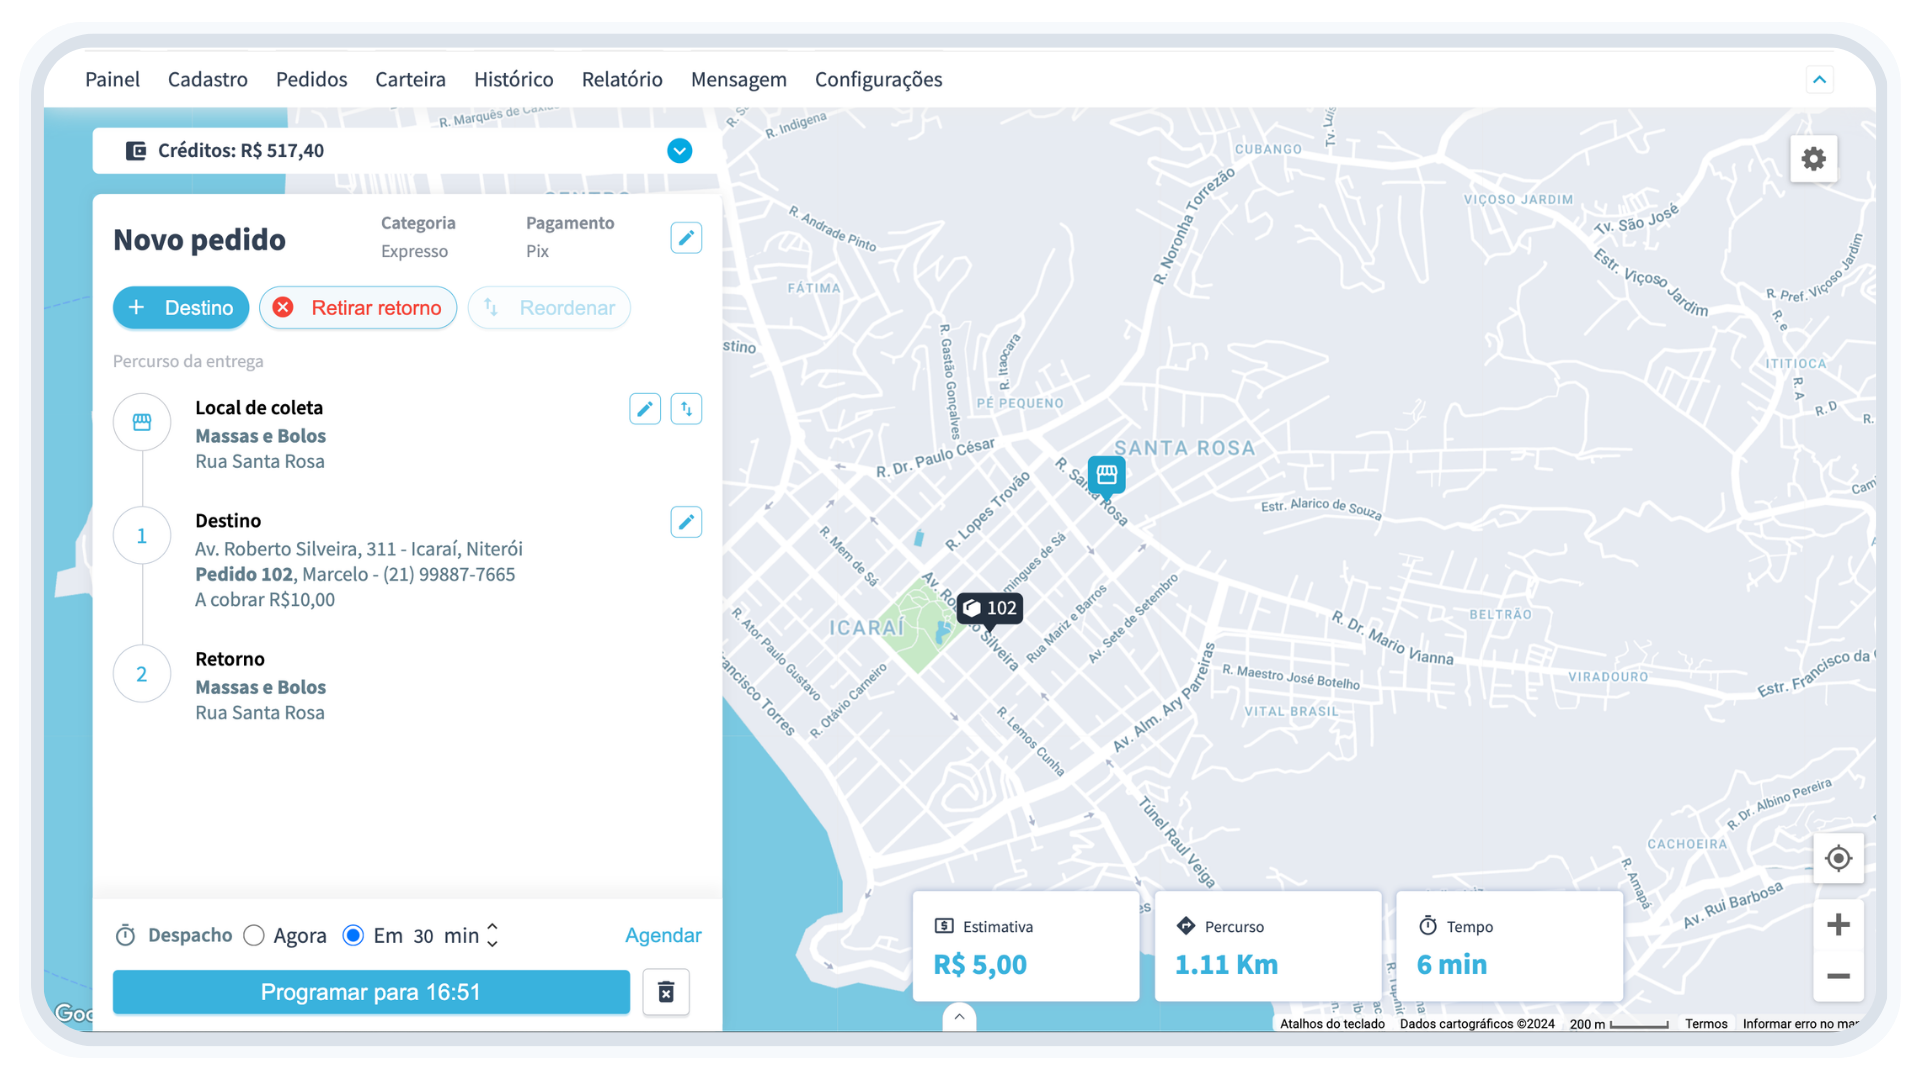This screenshot has width=1920, height=1080.
Task: Open Atalhos do teclado
Action: [x=1332, y=1024]
